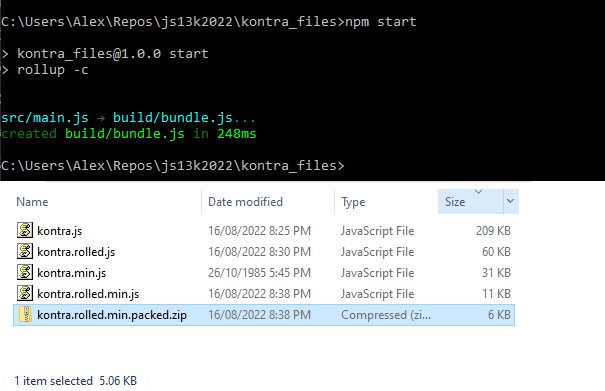This screenshot has width=605, height=391.
Task: Click the JavaScript File type of kontra.js
Action: point(377,231)
